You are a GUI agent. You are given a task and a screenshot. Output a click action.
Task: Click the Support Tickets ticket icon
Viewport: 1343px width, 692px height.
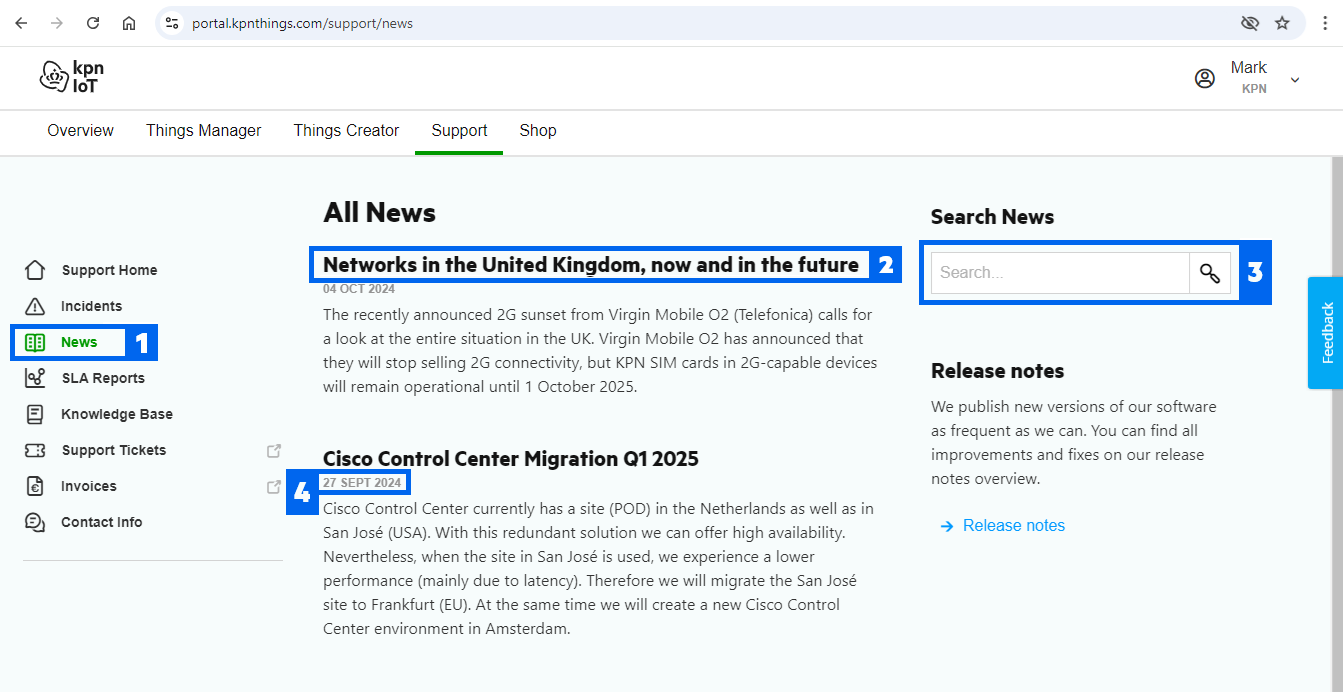[35, 450]
